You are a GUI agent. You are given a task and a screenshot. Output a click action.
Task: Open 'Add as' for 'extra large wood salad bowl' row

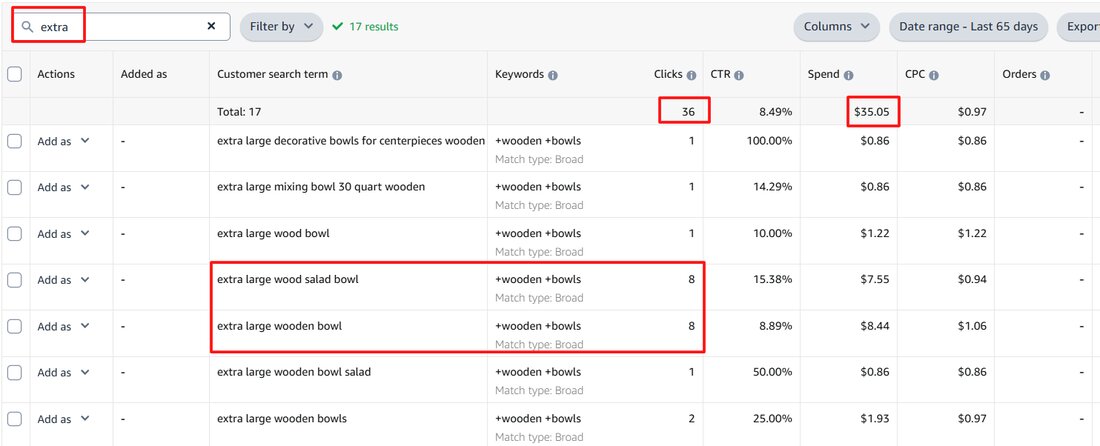pyautogui.click(x=64, y=280)
